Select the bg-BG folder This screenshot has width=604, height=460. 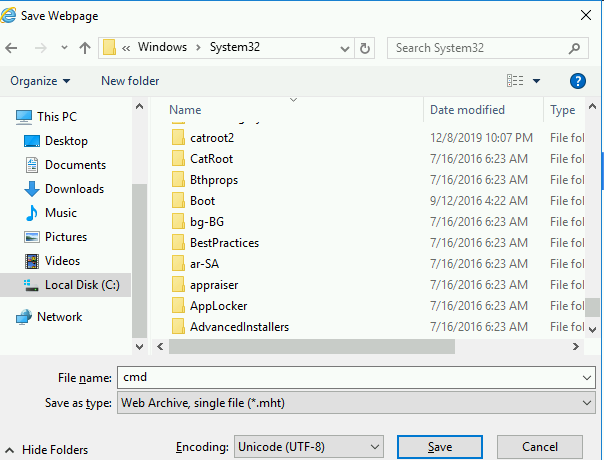[207, 222]
